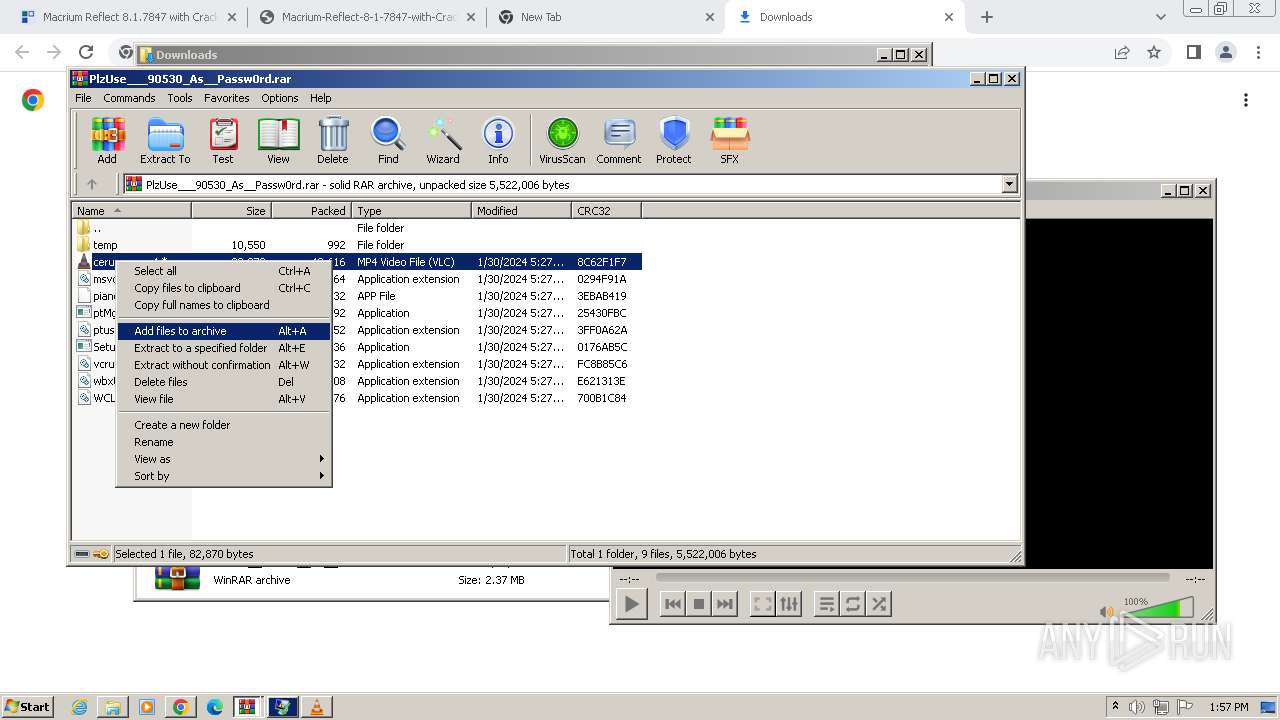Viewport: 1280px width, 720px height.
Task: Click the VLC seek progress bar
Action: (x=912, y=577)
